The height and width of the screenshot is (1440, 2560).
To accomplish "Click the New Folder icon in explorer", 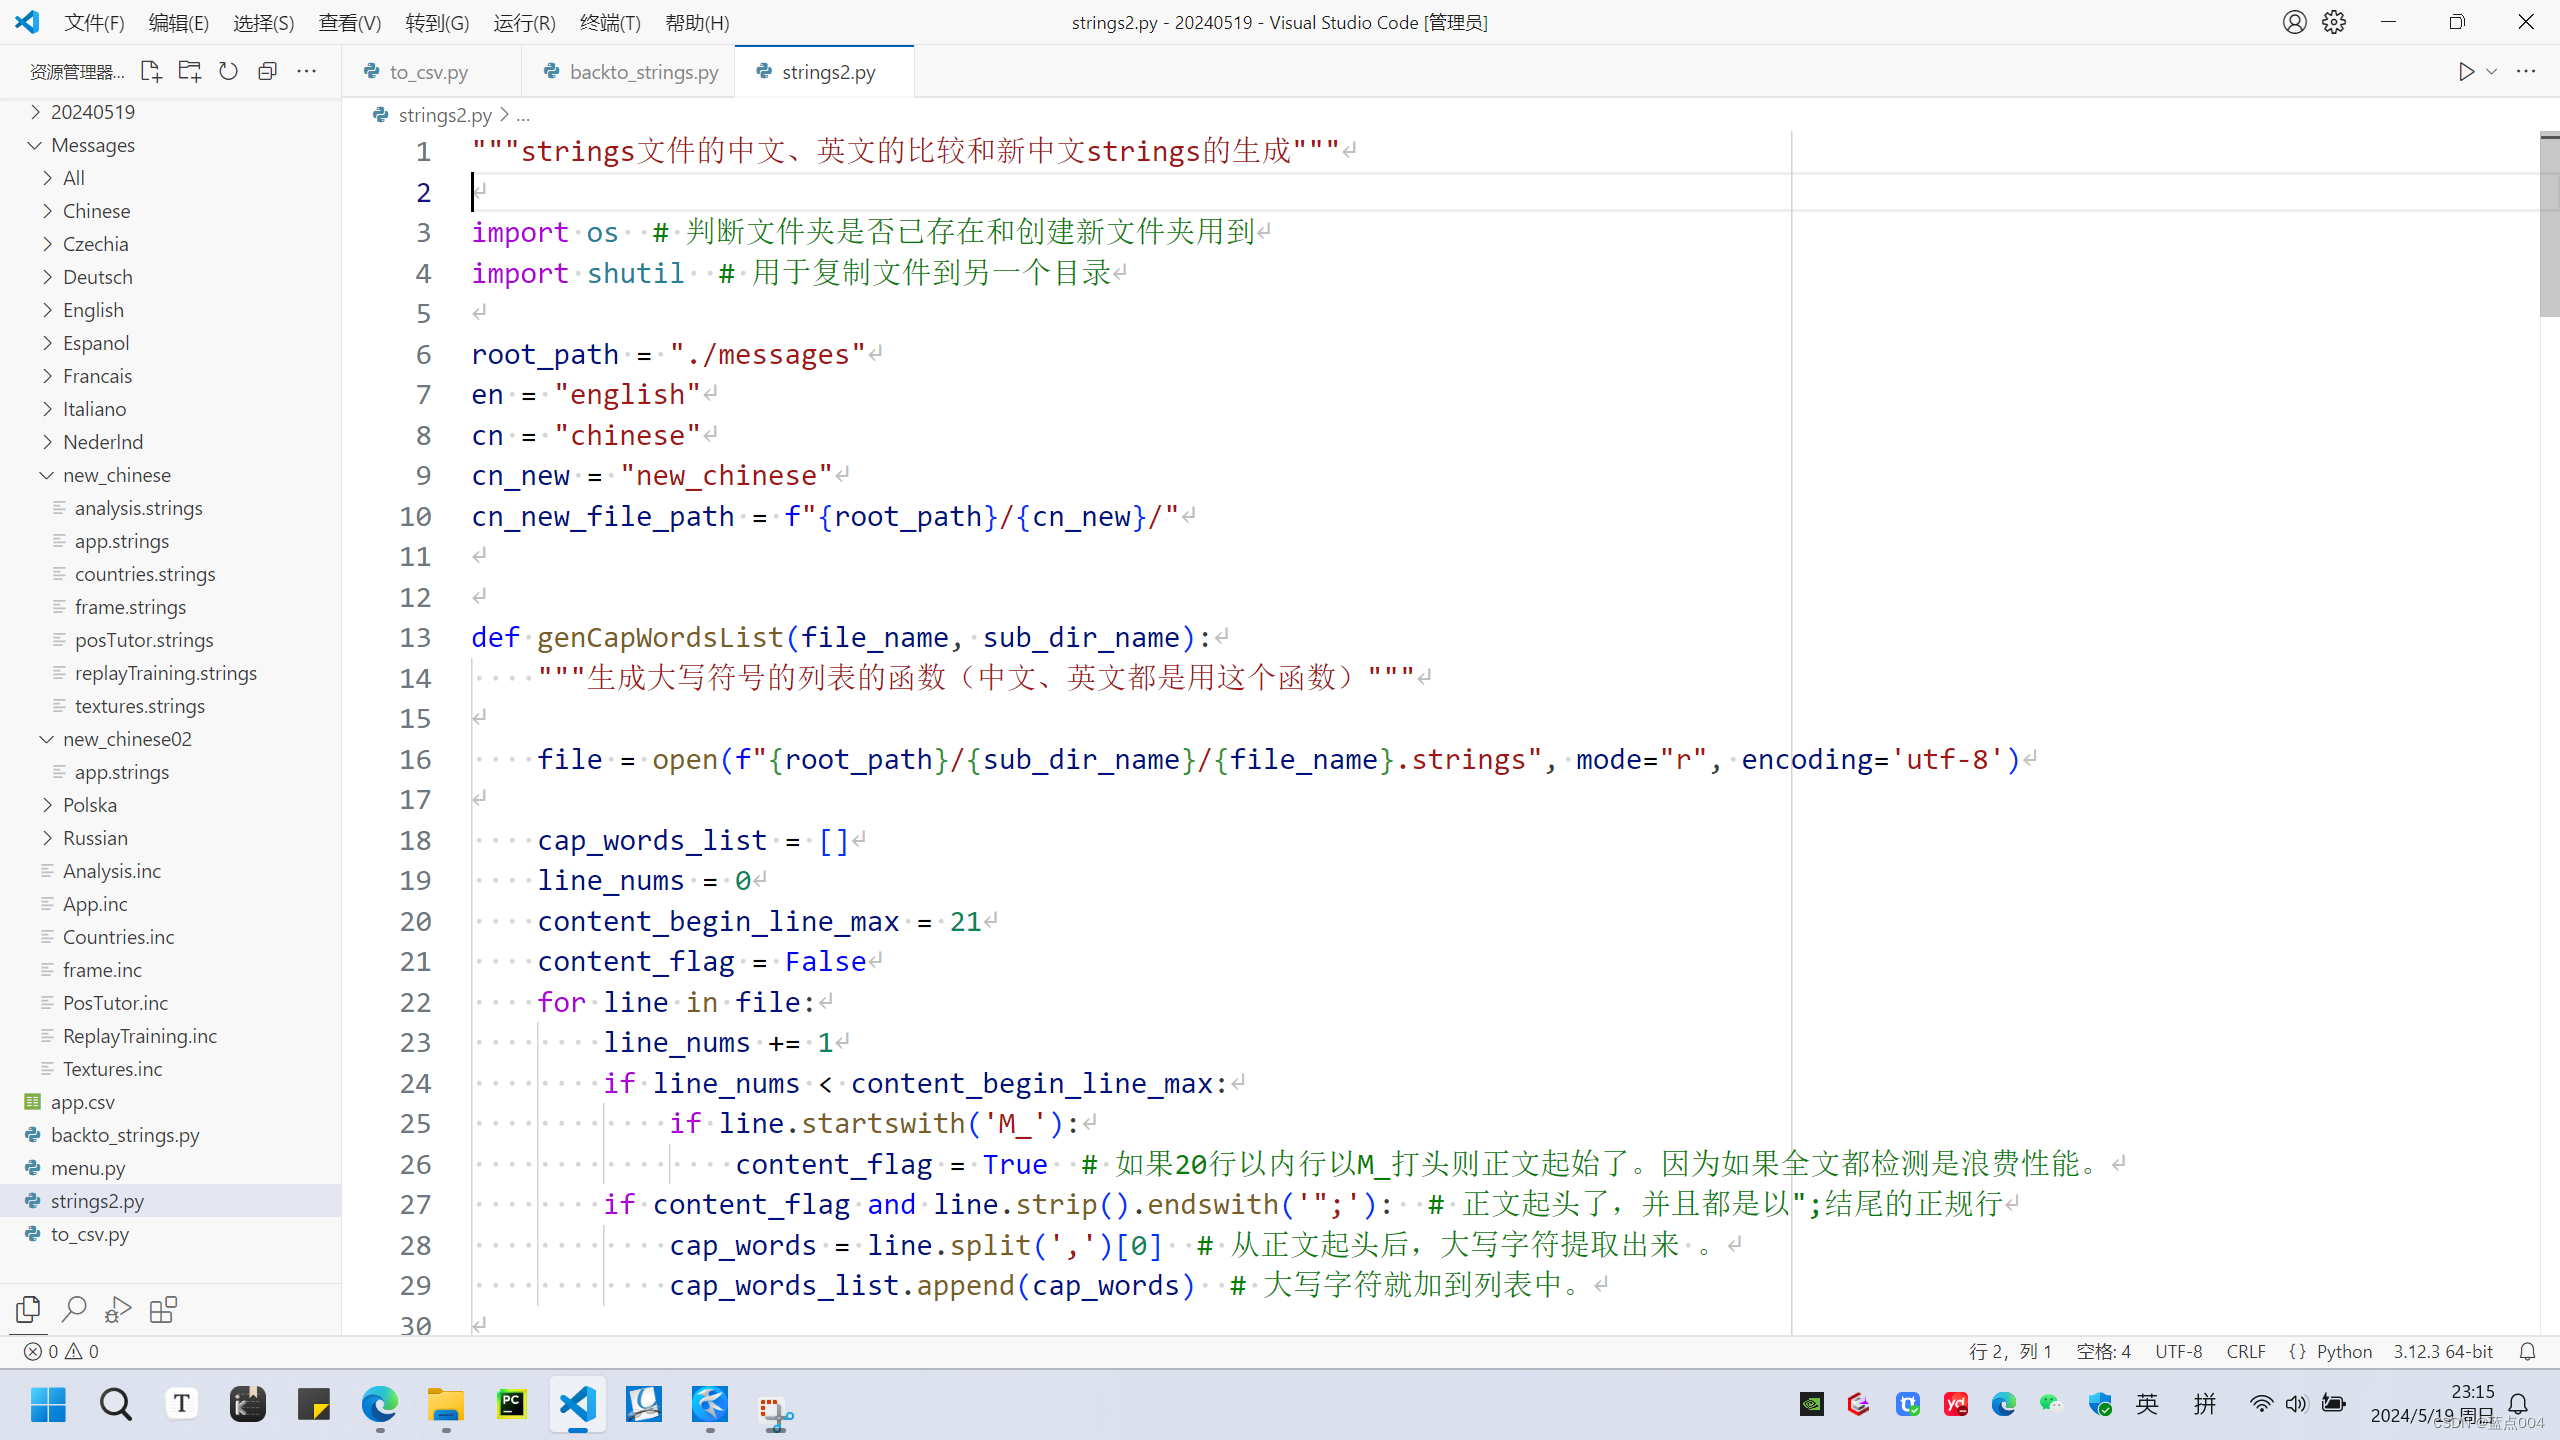I will (189, 71).
